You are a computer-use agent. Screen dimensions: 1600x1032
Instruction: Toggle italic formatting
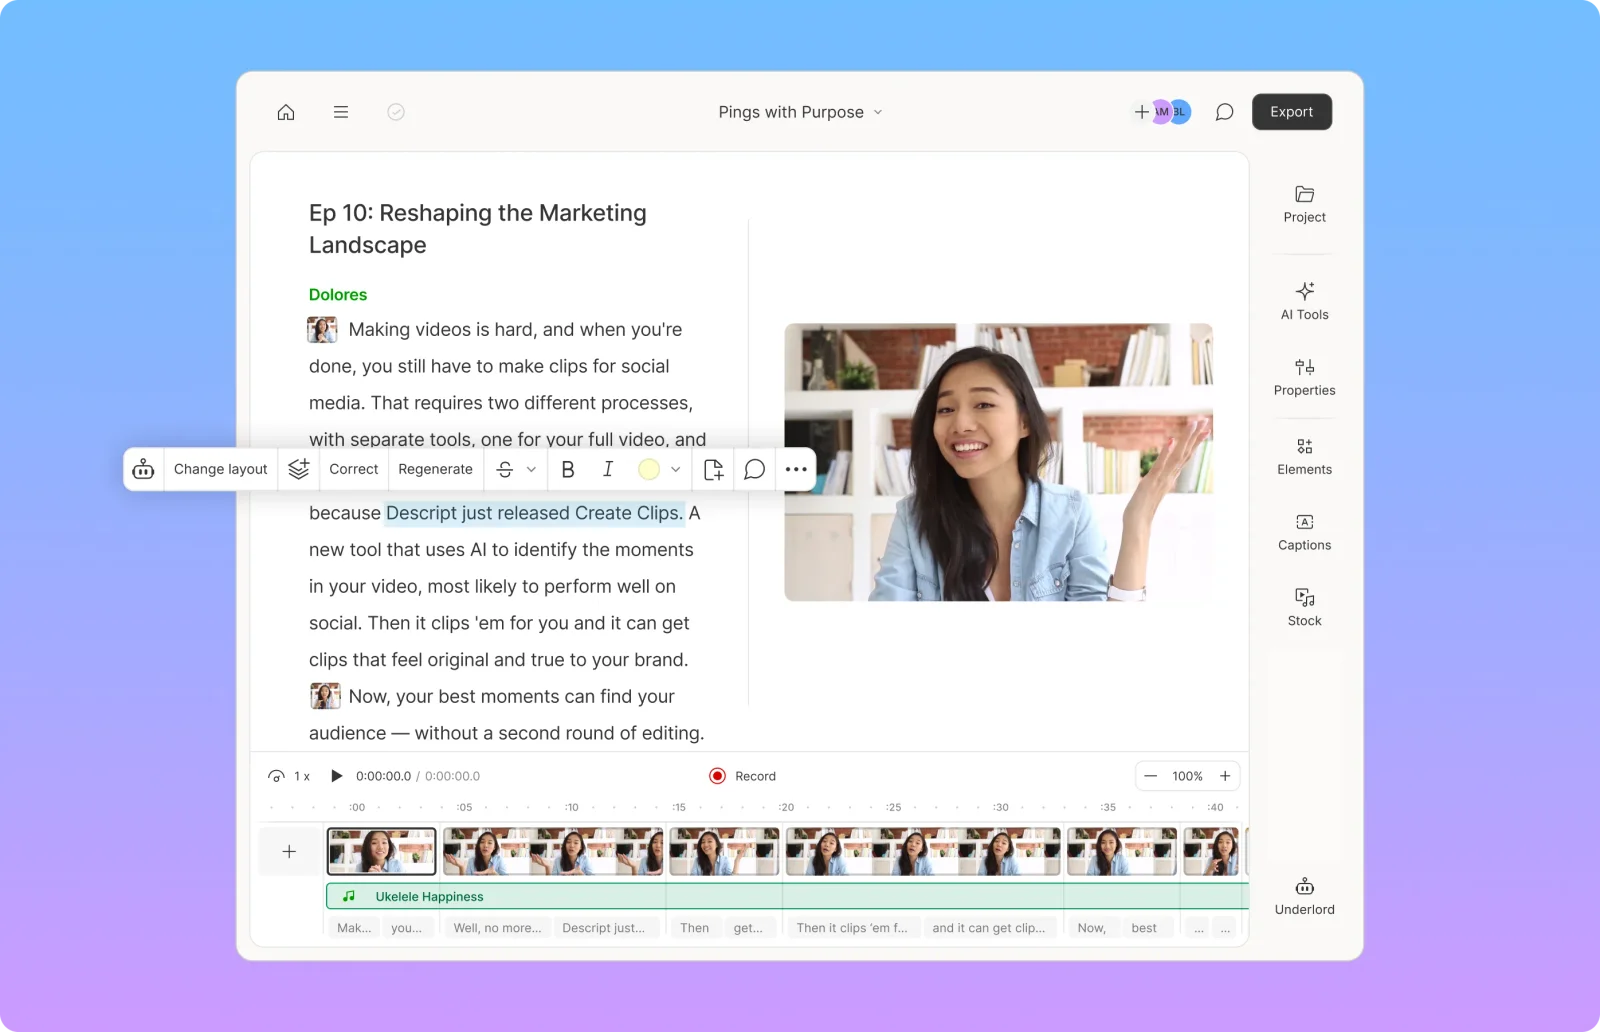pos(607,469)
